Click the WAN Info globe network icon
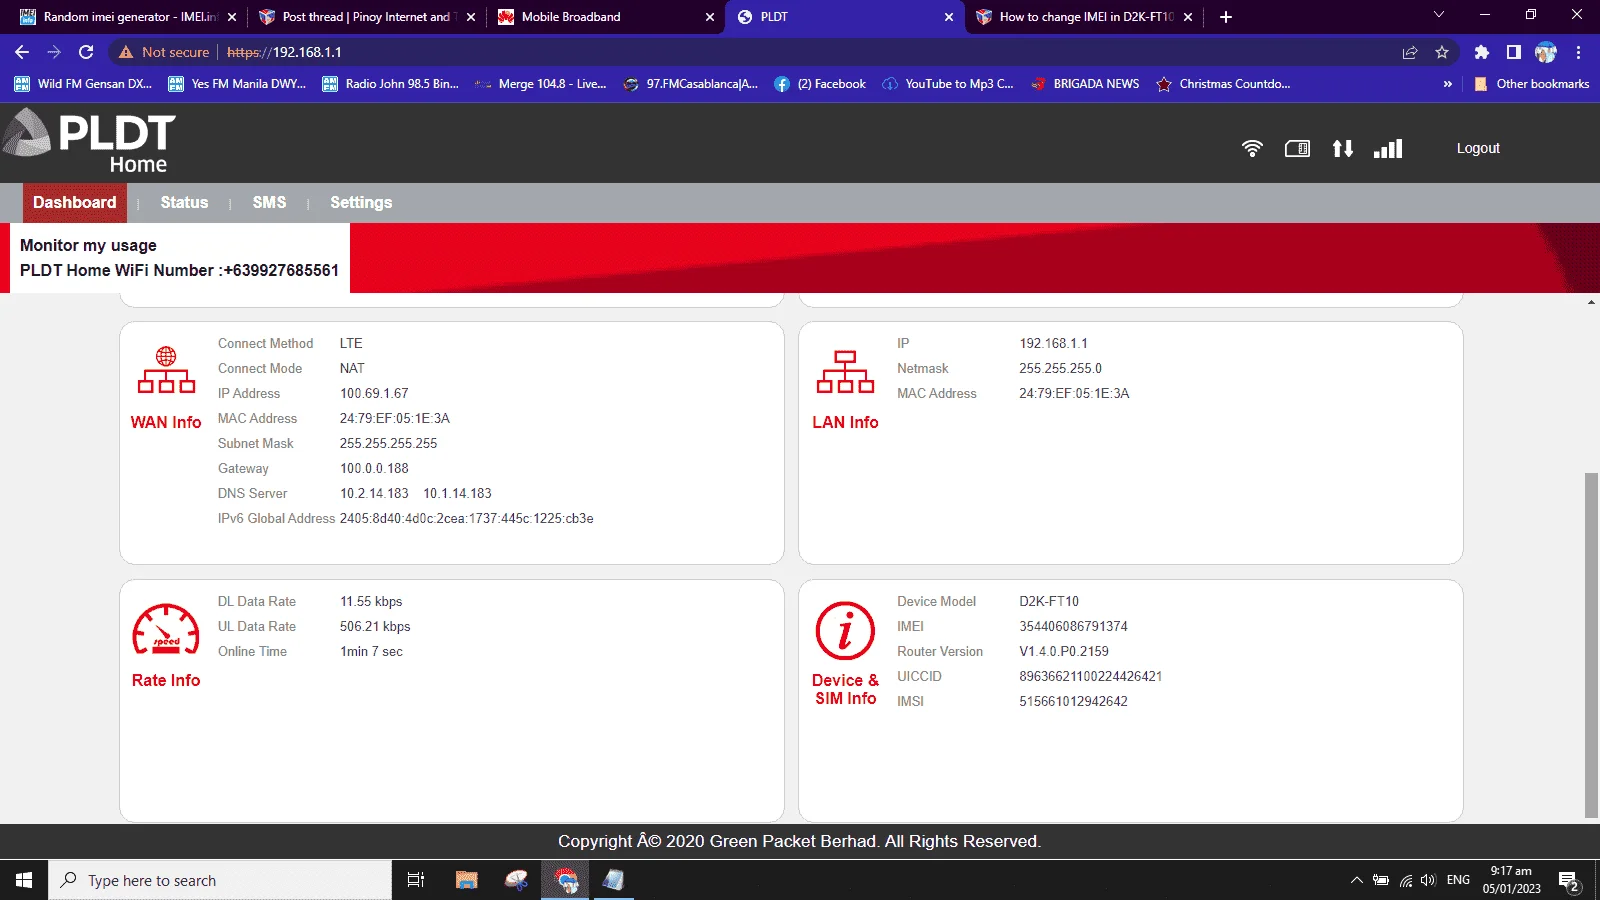1600x900 pixels. [x=166, y=370]
